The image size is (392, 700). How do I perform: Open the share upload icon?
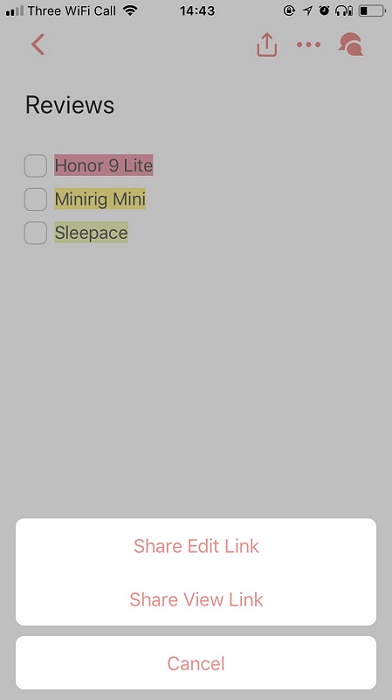267,45
